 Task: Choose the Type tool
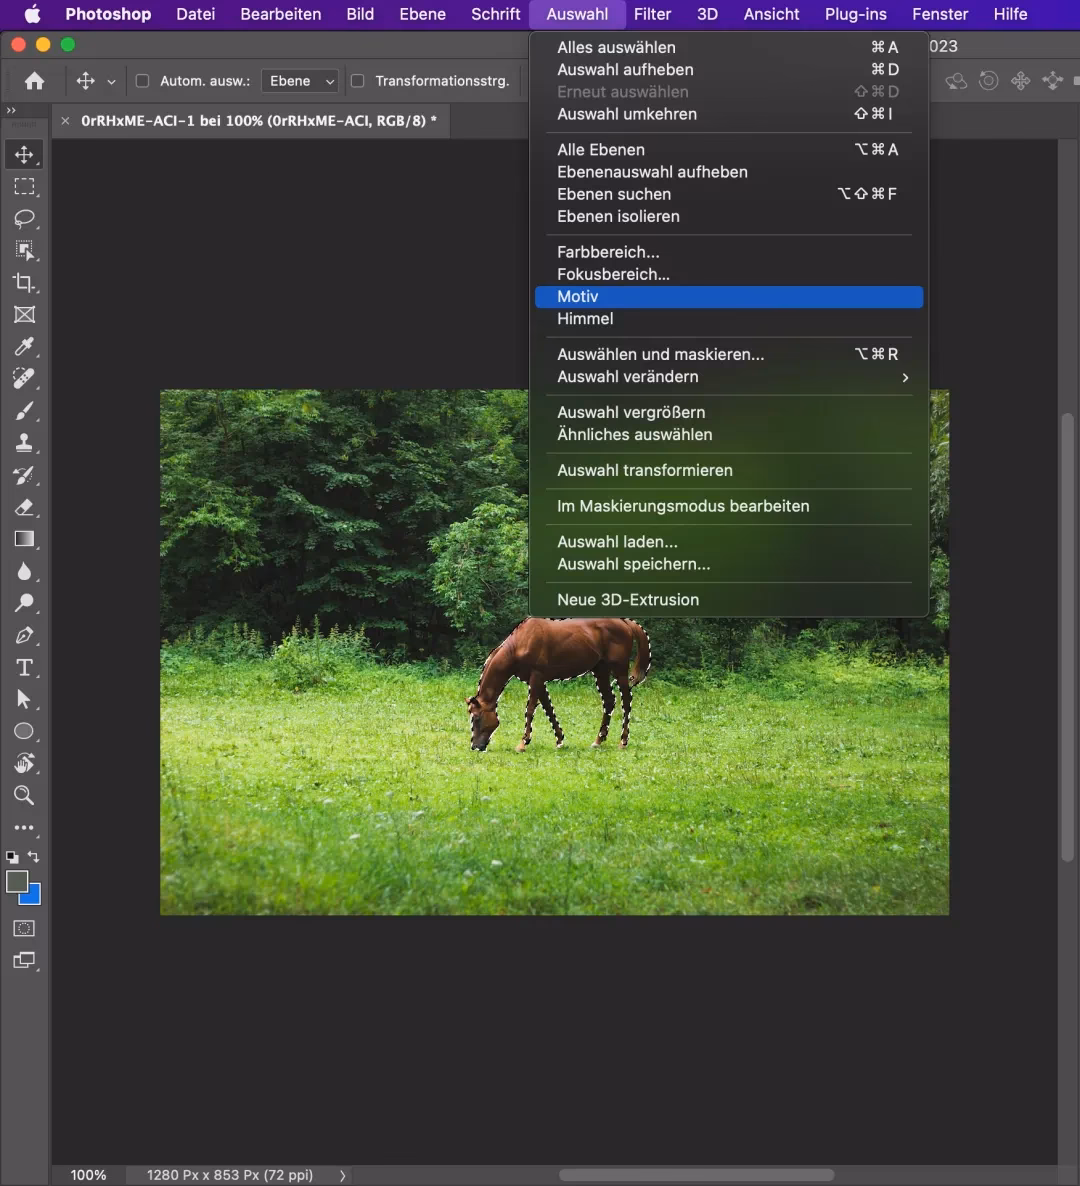pos(24,667)
